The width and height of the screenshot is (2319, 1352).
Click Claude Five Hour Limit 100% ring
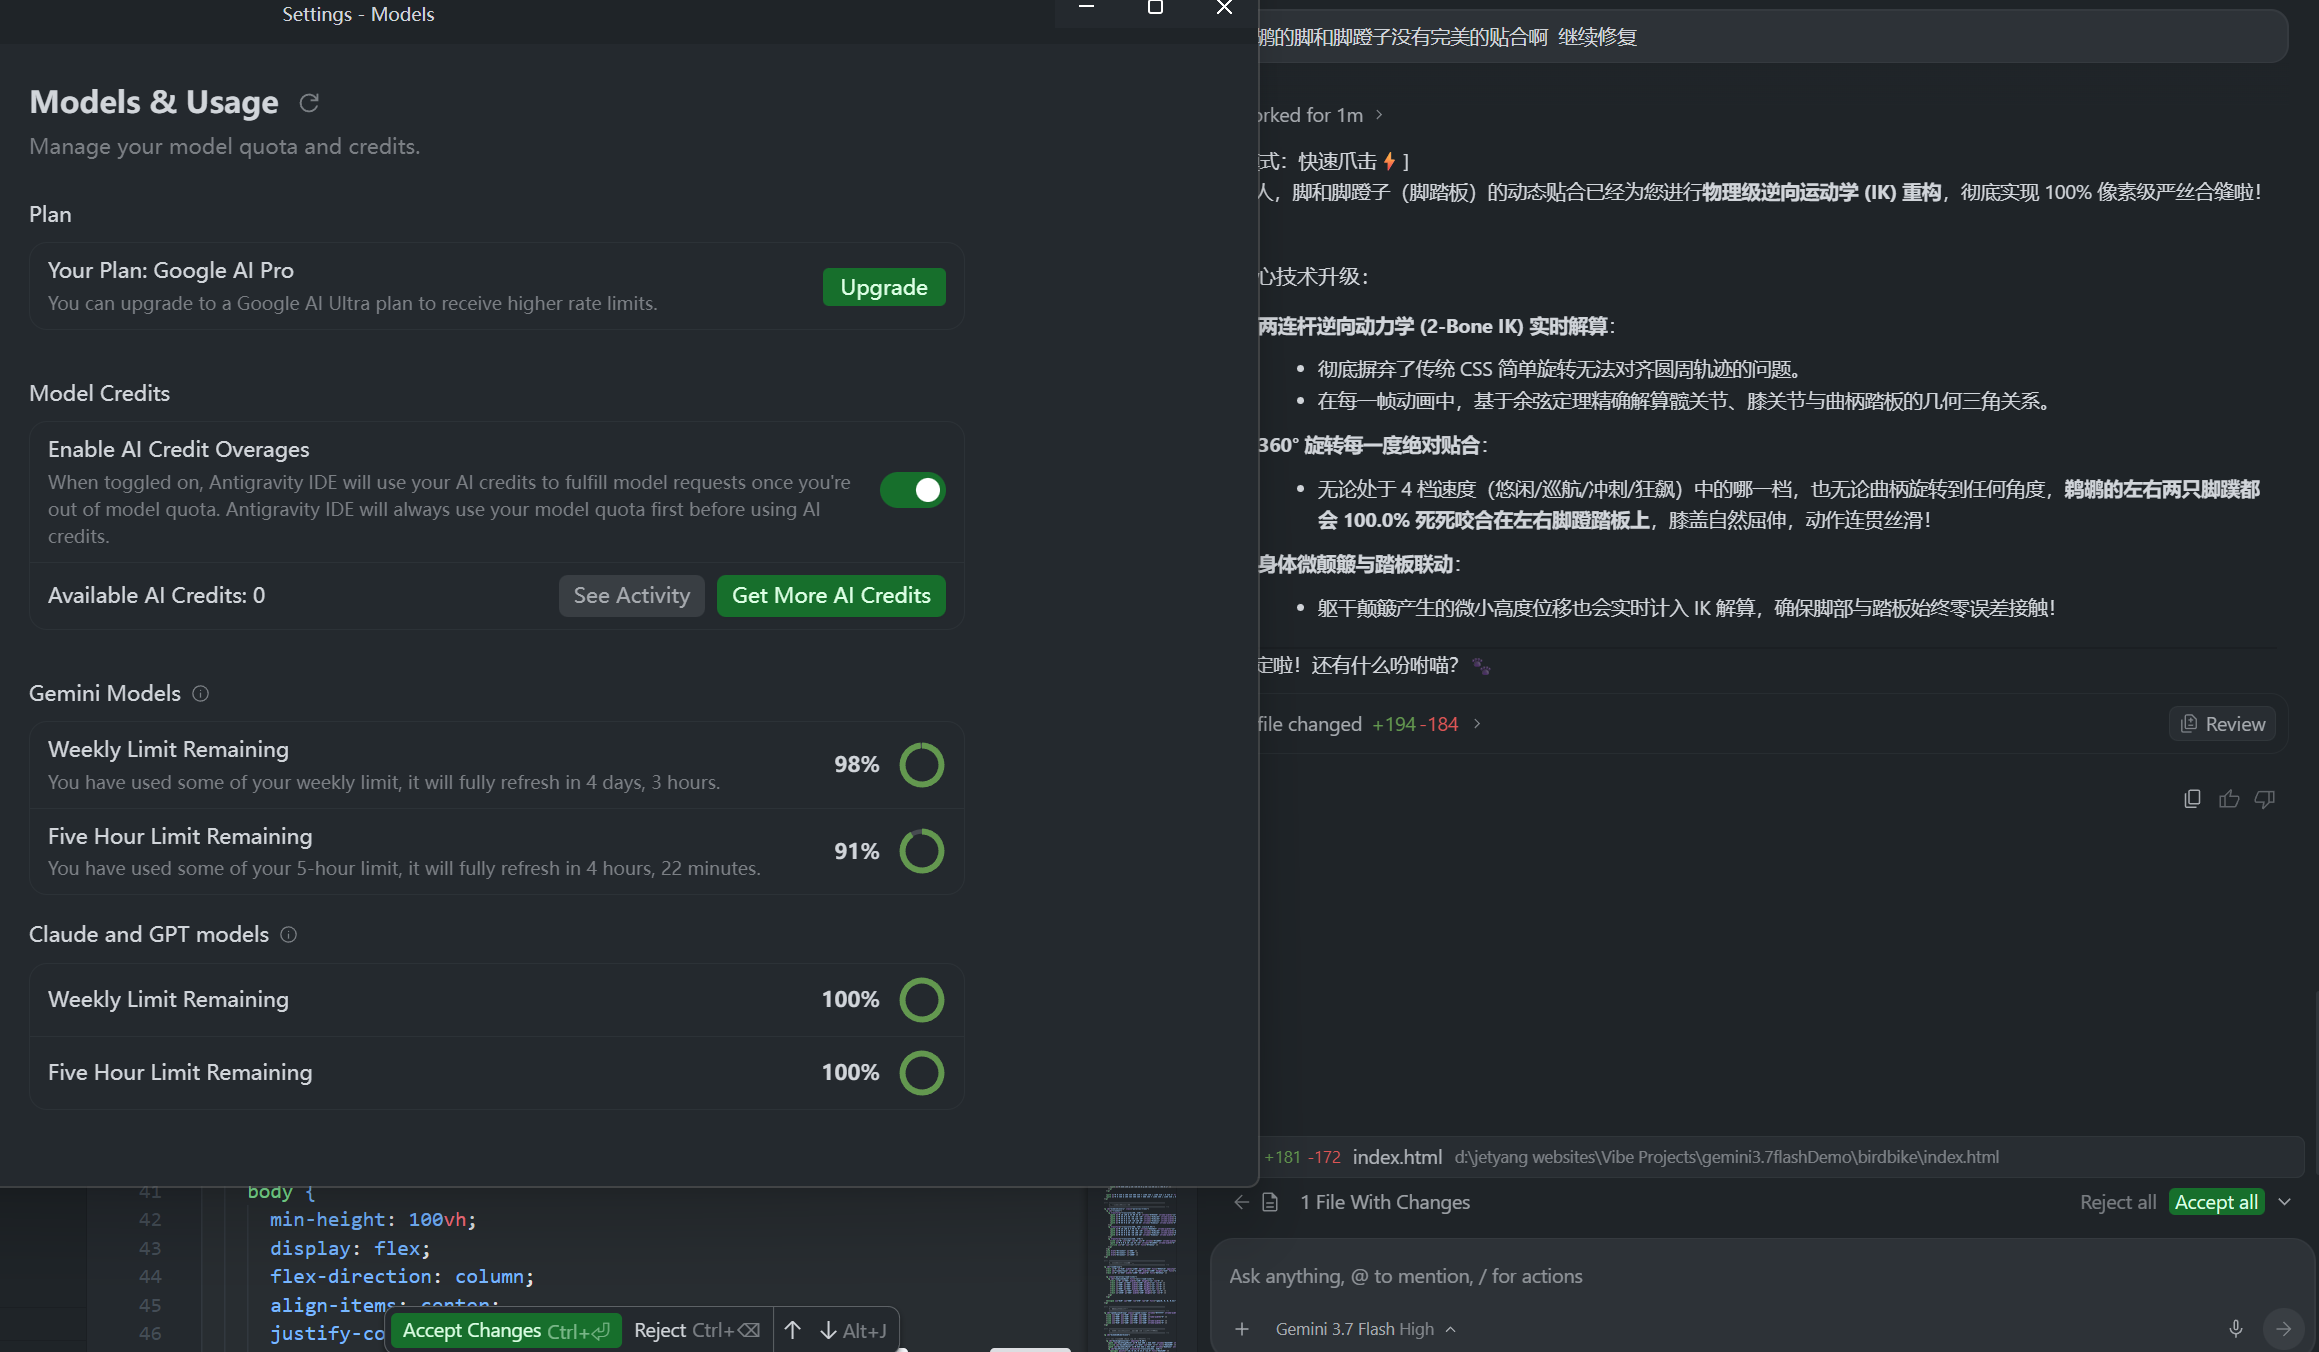click(921, 1073)
